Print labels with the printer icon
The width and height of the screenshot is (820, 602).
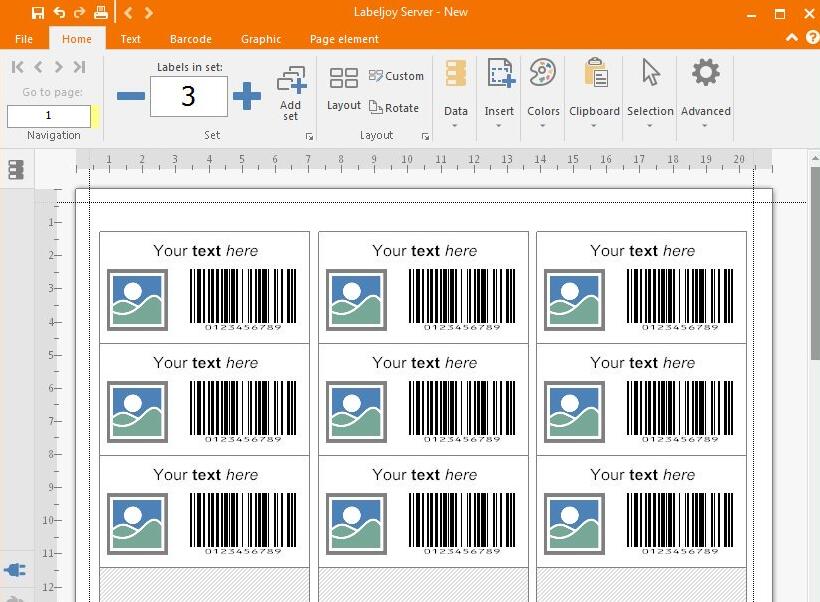coord(100,12)
